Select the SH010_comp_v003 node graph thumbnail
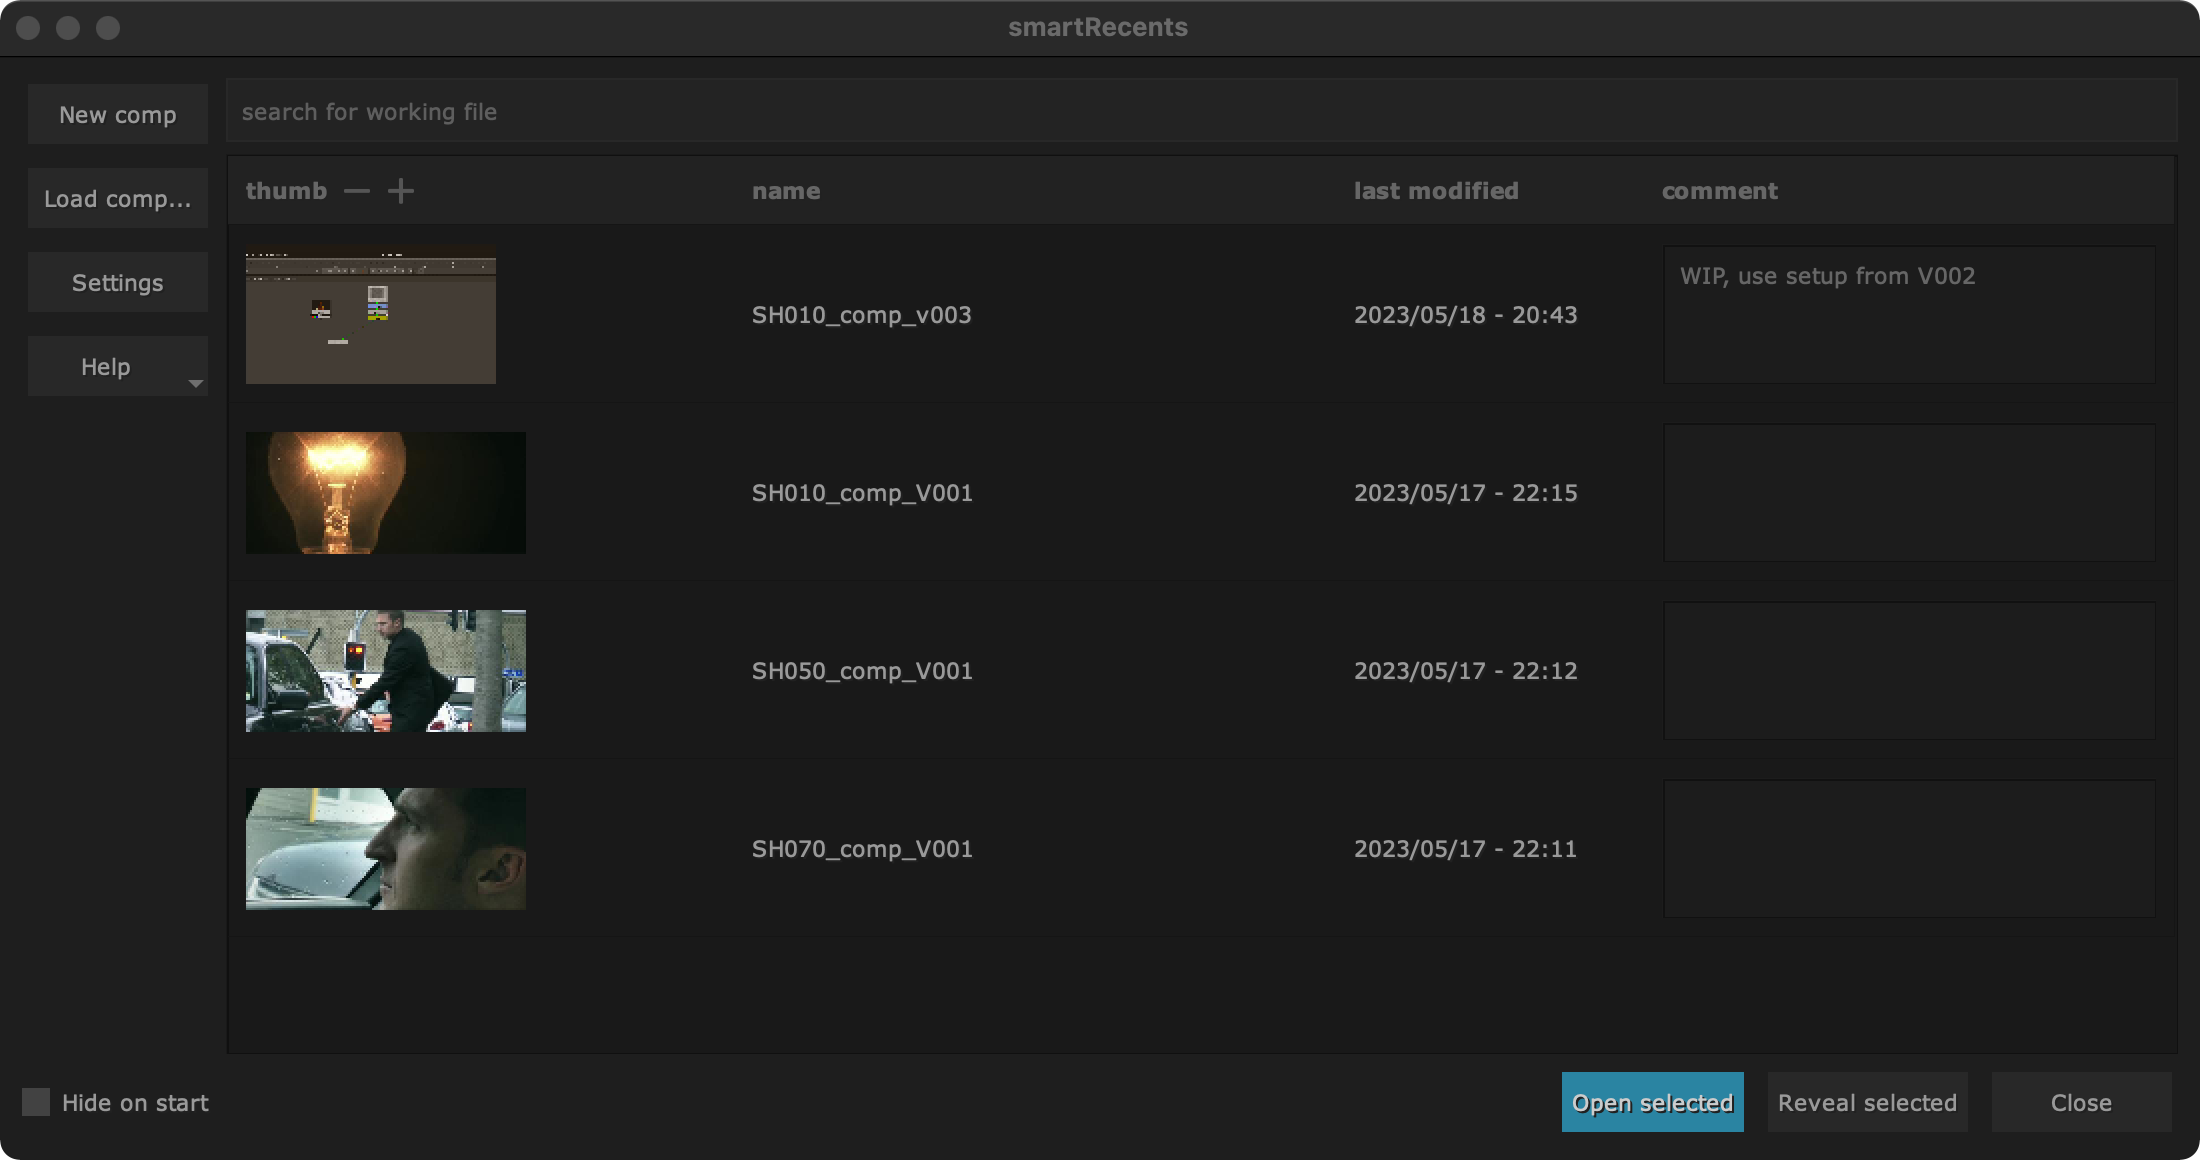This screenshot has width=2200, height=1160. click(x=371, y=315)
